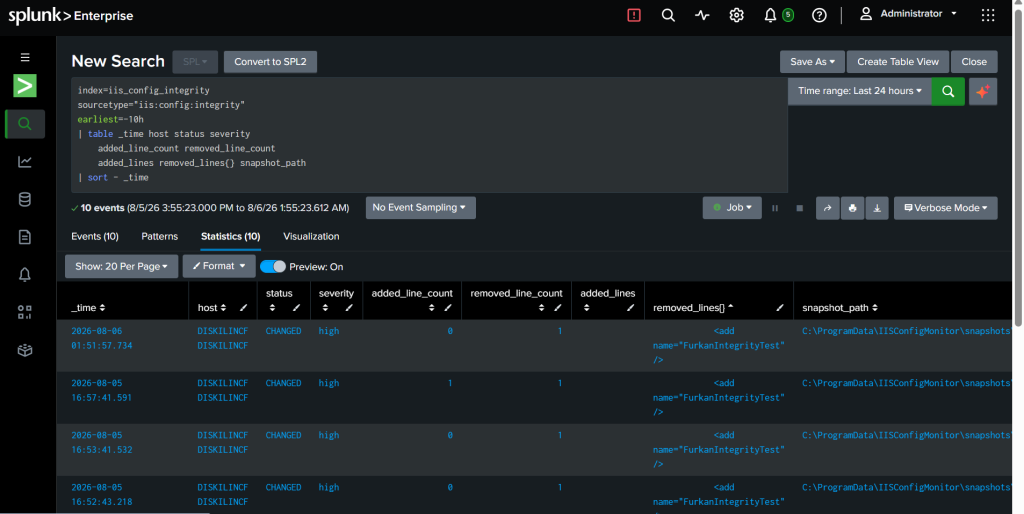The width and height of the screenshot is (1024, 514).
Task: Open the Format dropdown
Action: coord(219,266)
